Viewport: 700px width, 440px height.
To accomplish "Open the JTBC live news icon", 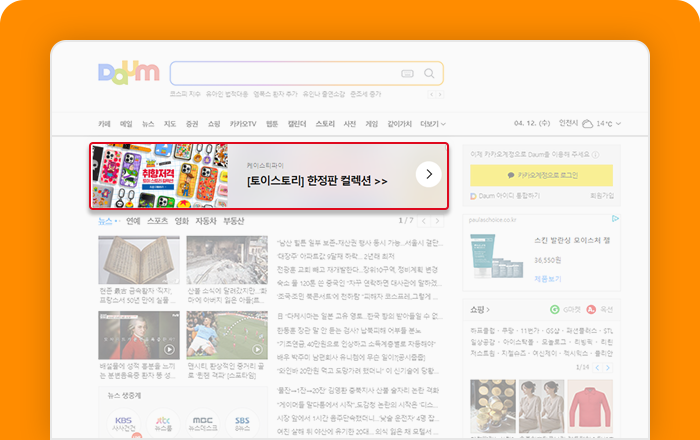I will (163, 424).
